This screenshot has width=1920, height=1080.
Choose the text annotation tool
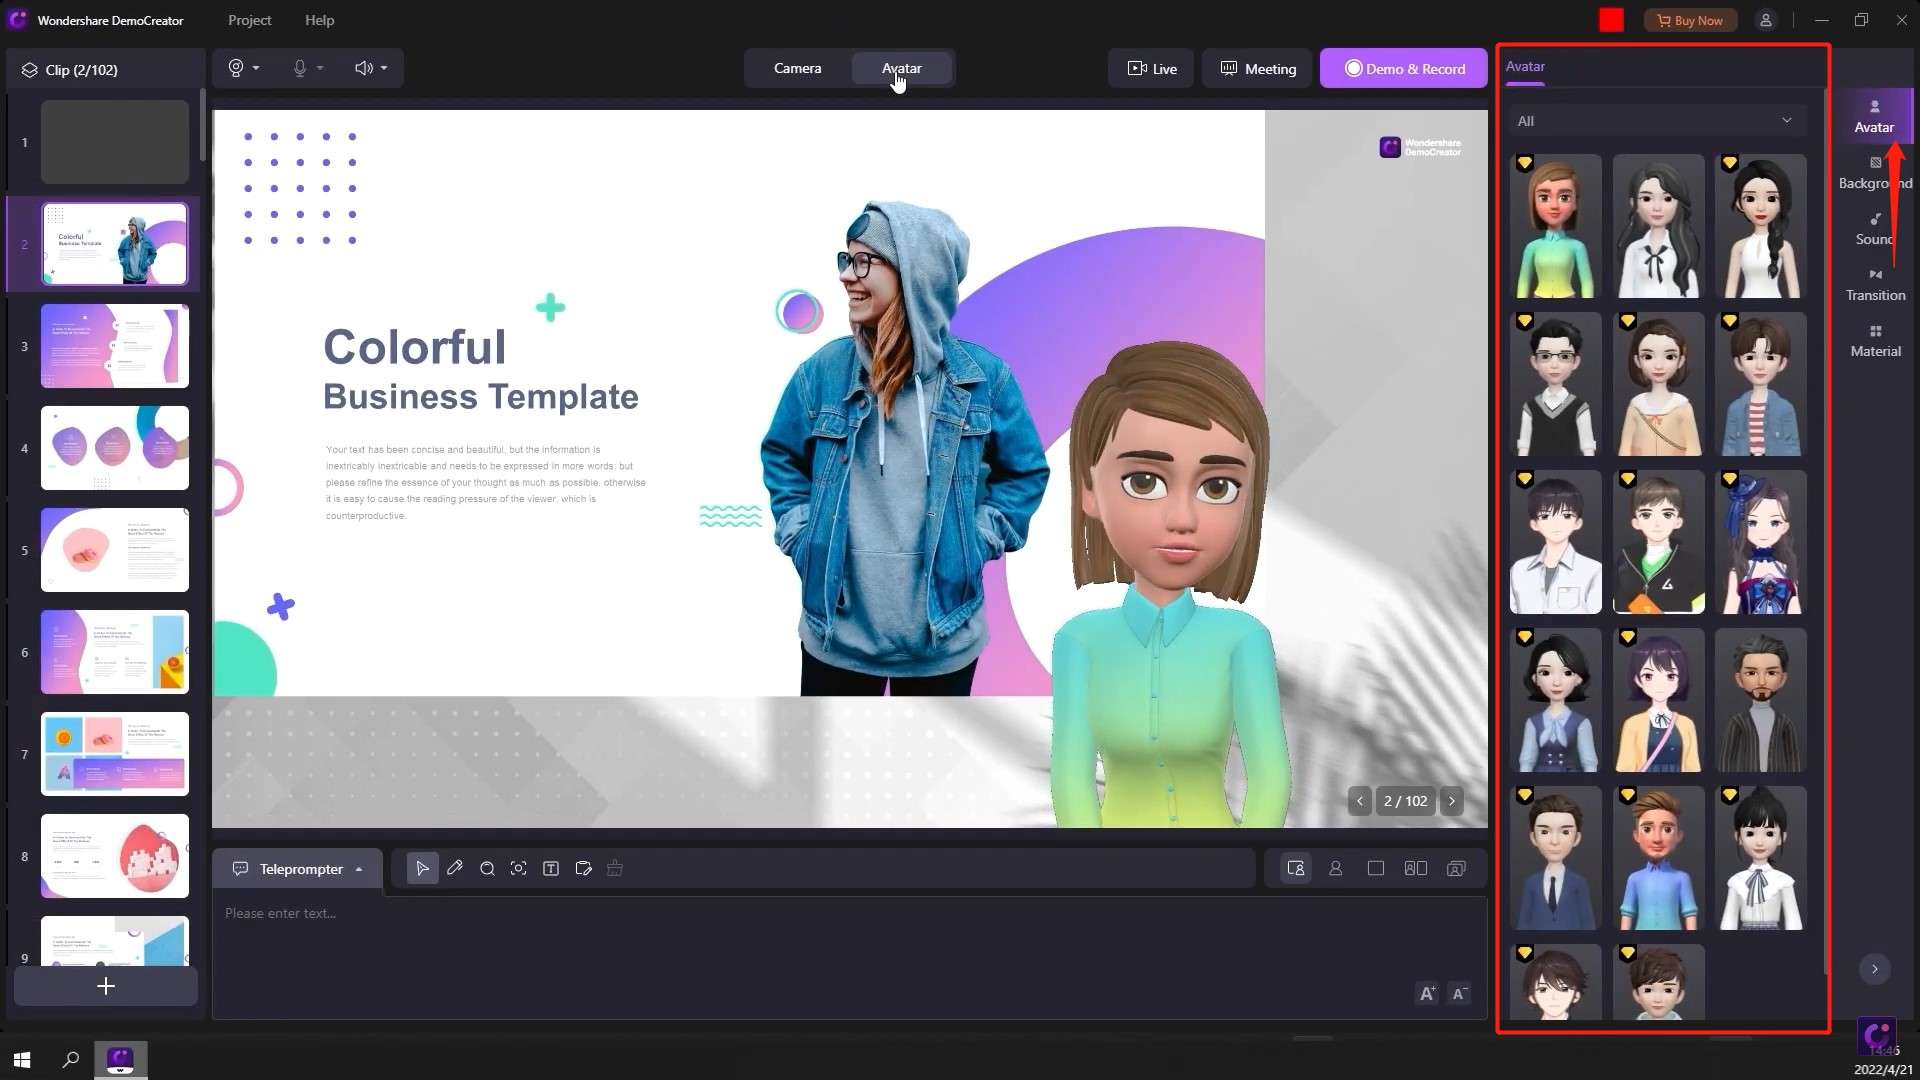(x=550, y=868)
